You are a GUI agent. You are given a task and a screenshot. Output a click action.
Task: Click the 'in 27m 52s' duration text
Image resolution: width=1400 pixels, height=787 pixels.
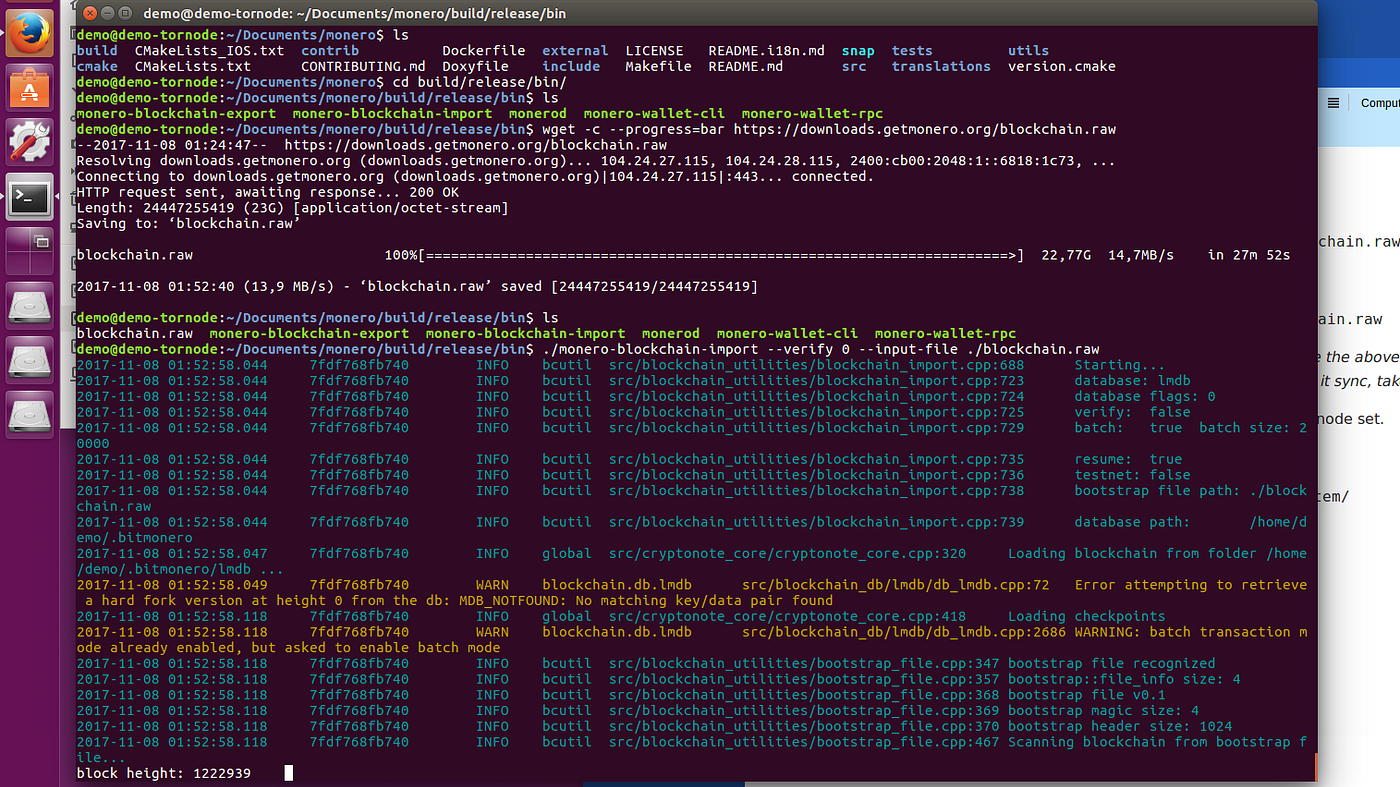pos(1249,255)
